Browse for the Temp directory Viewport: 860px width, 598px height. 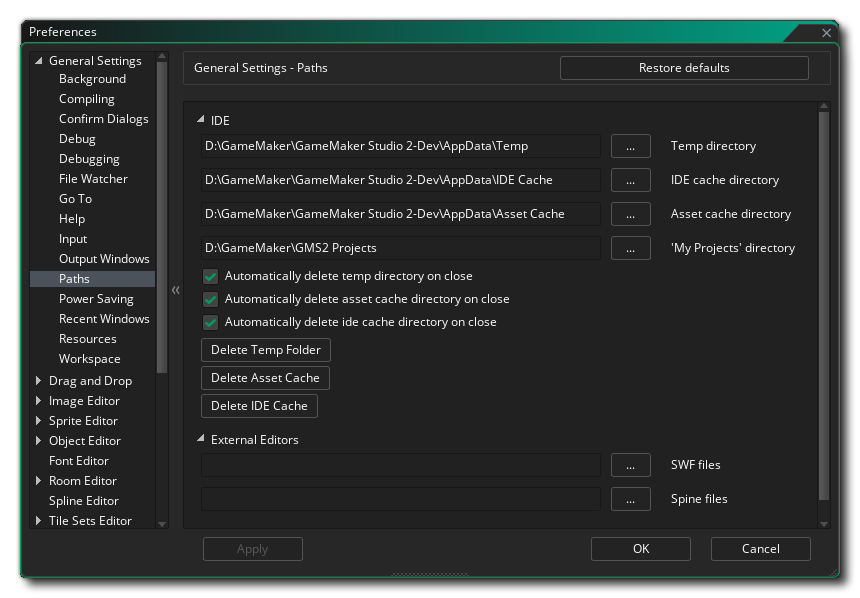pyautogui.click(x=631, y=146)
